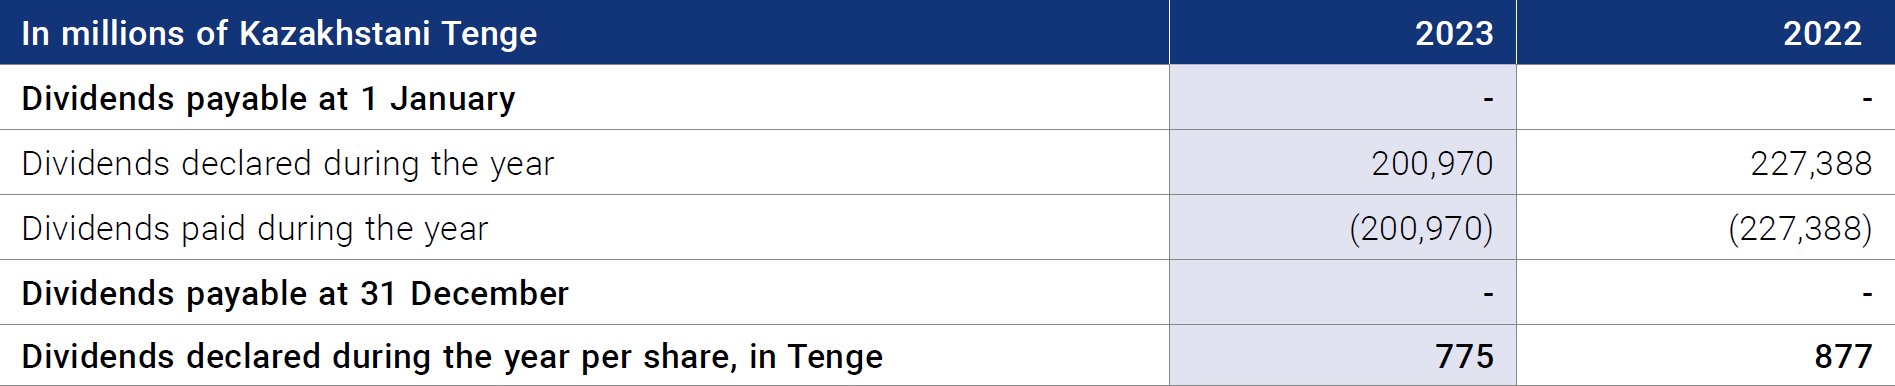The width and height of the screenshot is (1895, 386).
Task: Select the 2022 column header
Action: (x=1822, y=33)
